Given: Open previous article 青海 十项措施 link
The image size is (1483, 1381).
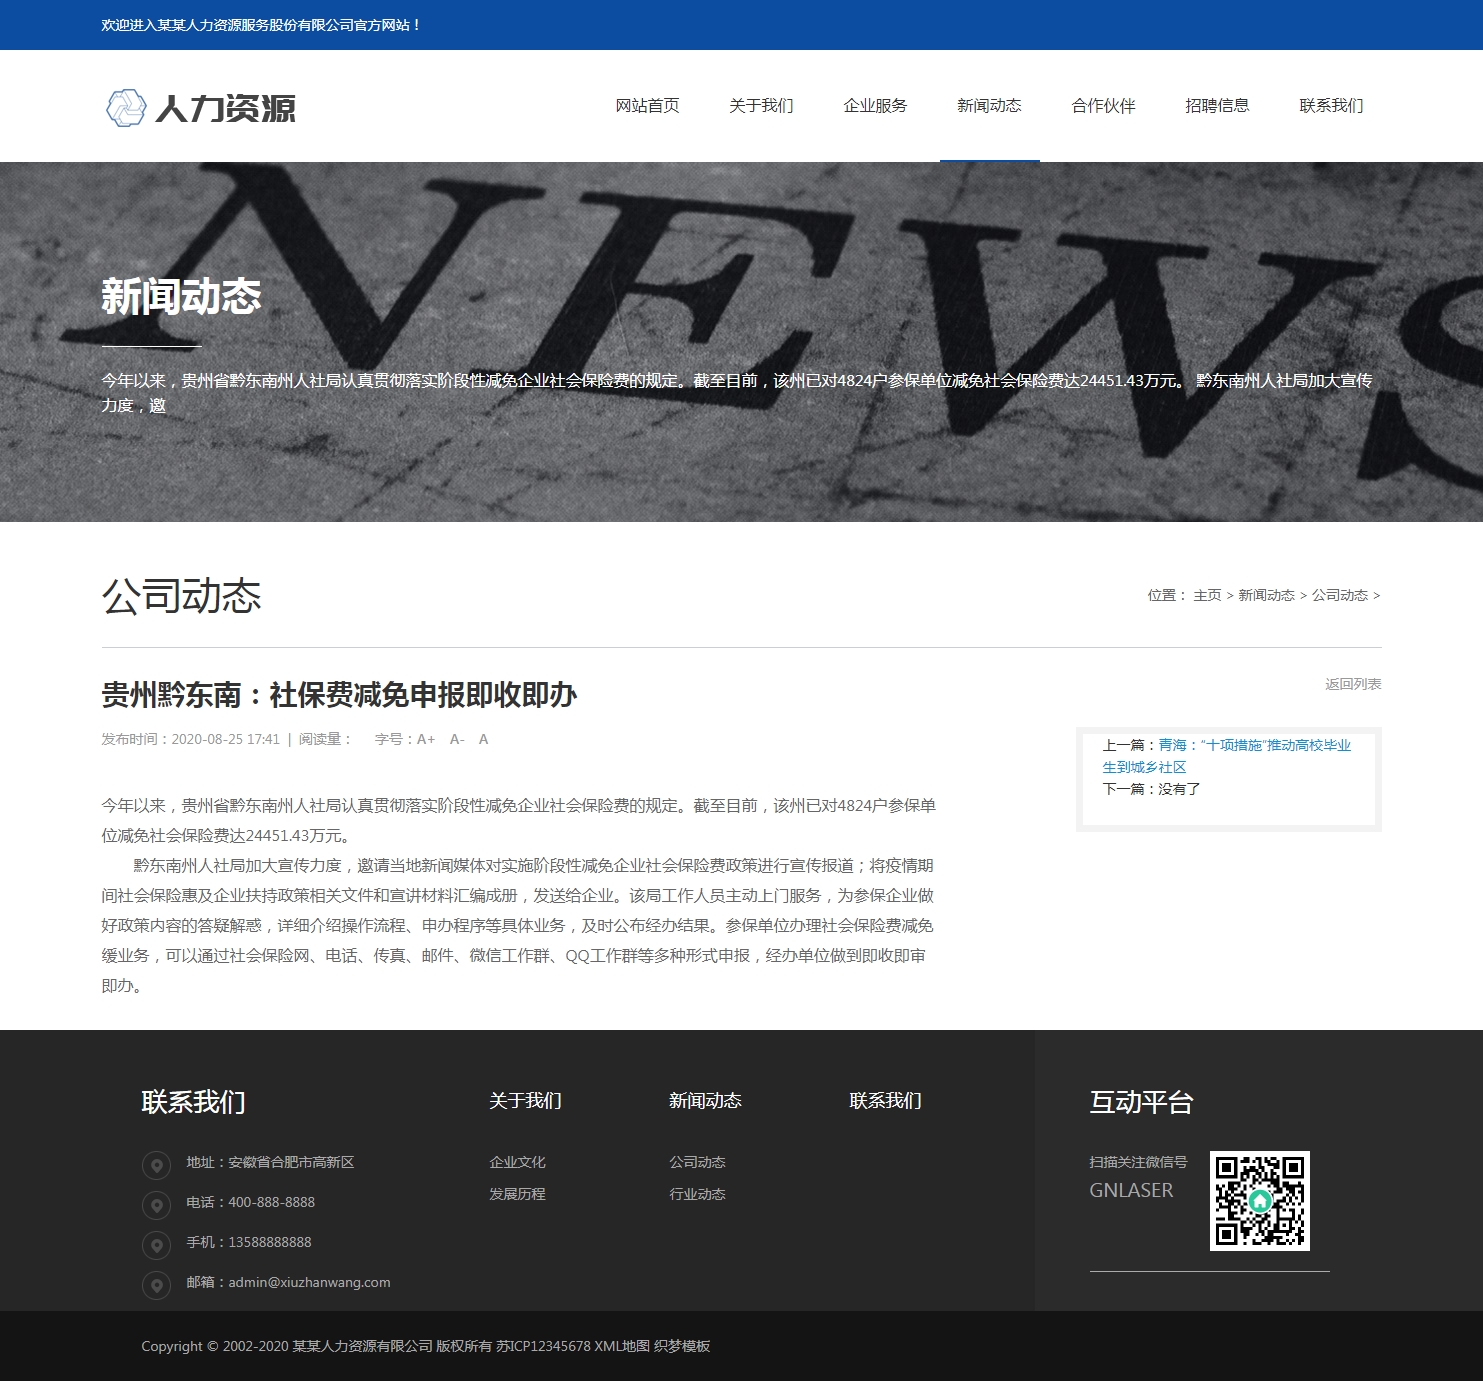Looking at the screenshot, I should (x=1226, y=756).
